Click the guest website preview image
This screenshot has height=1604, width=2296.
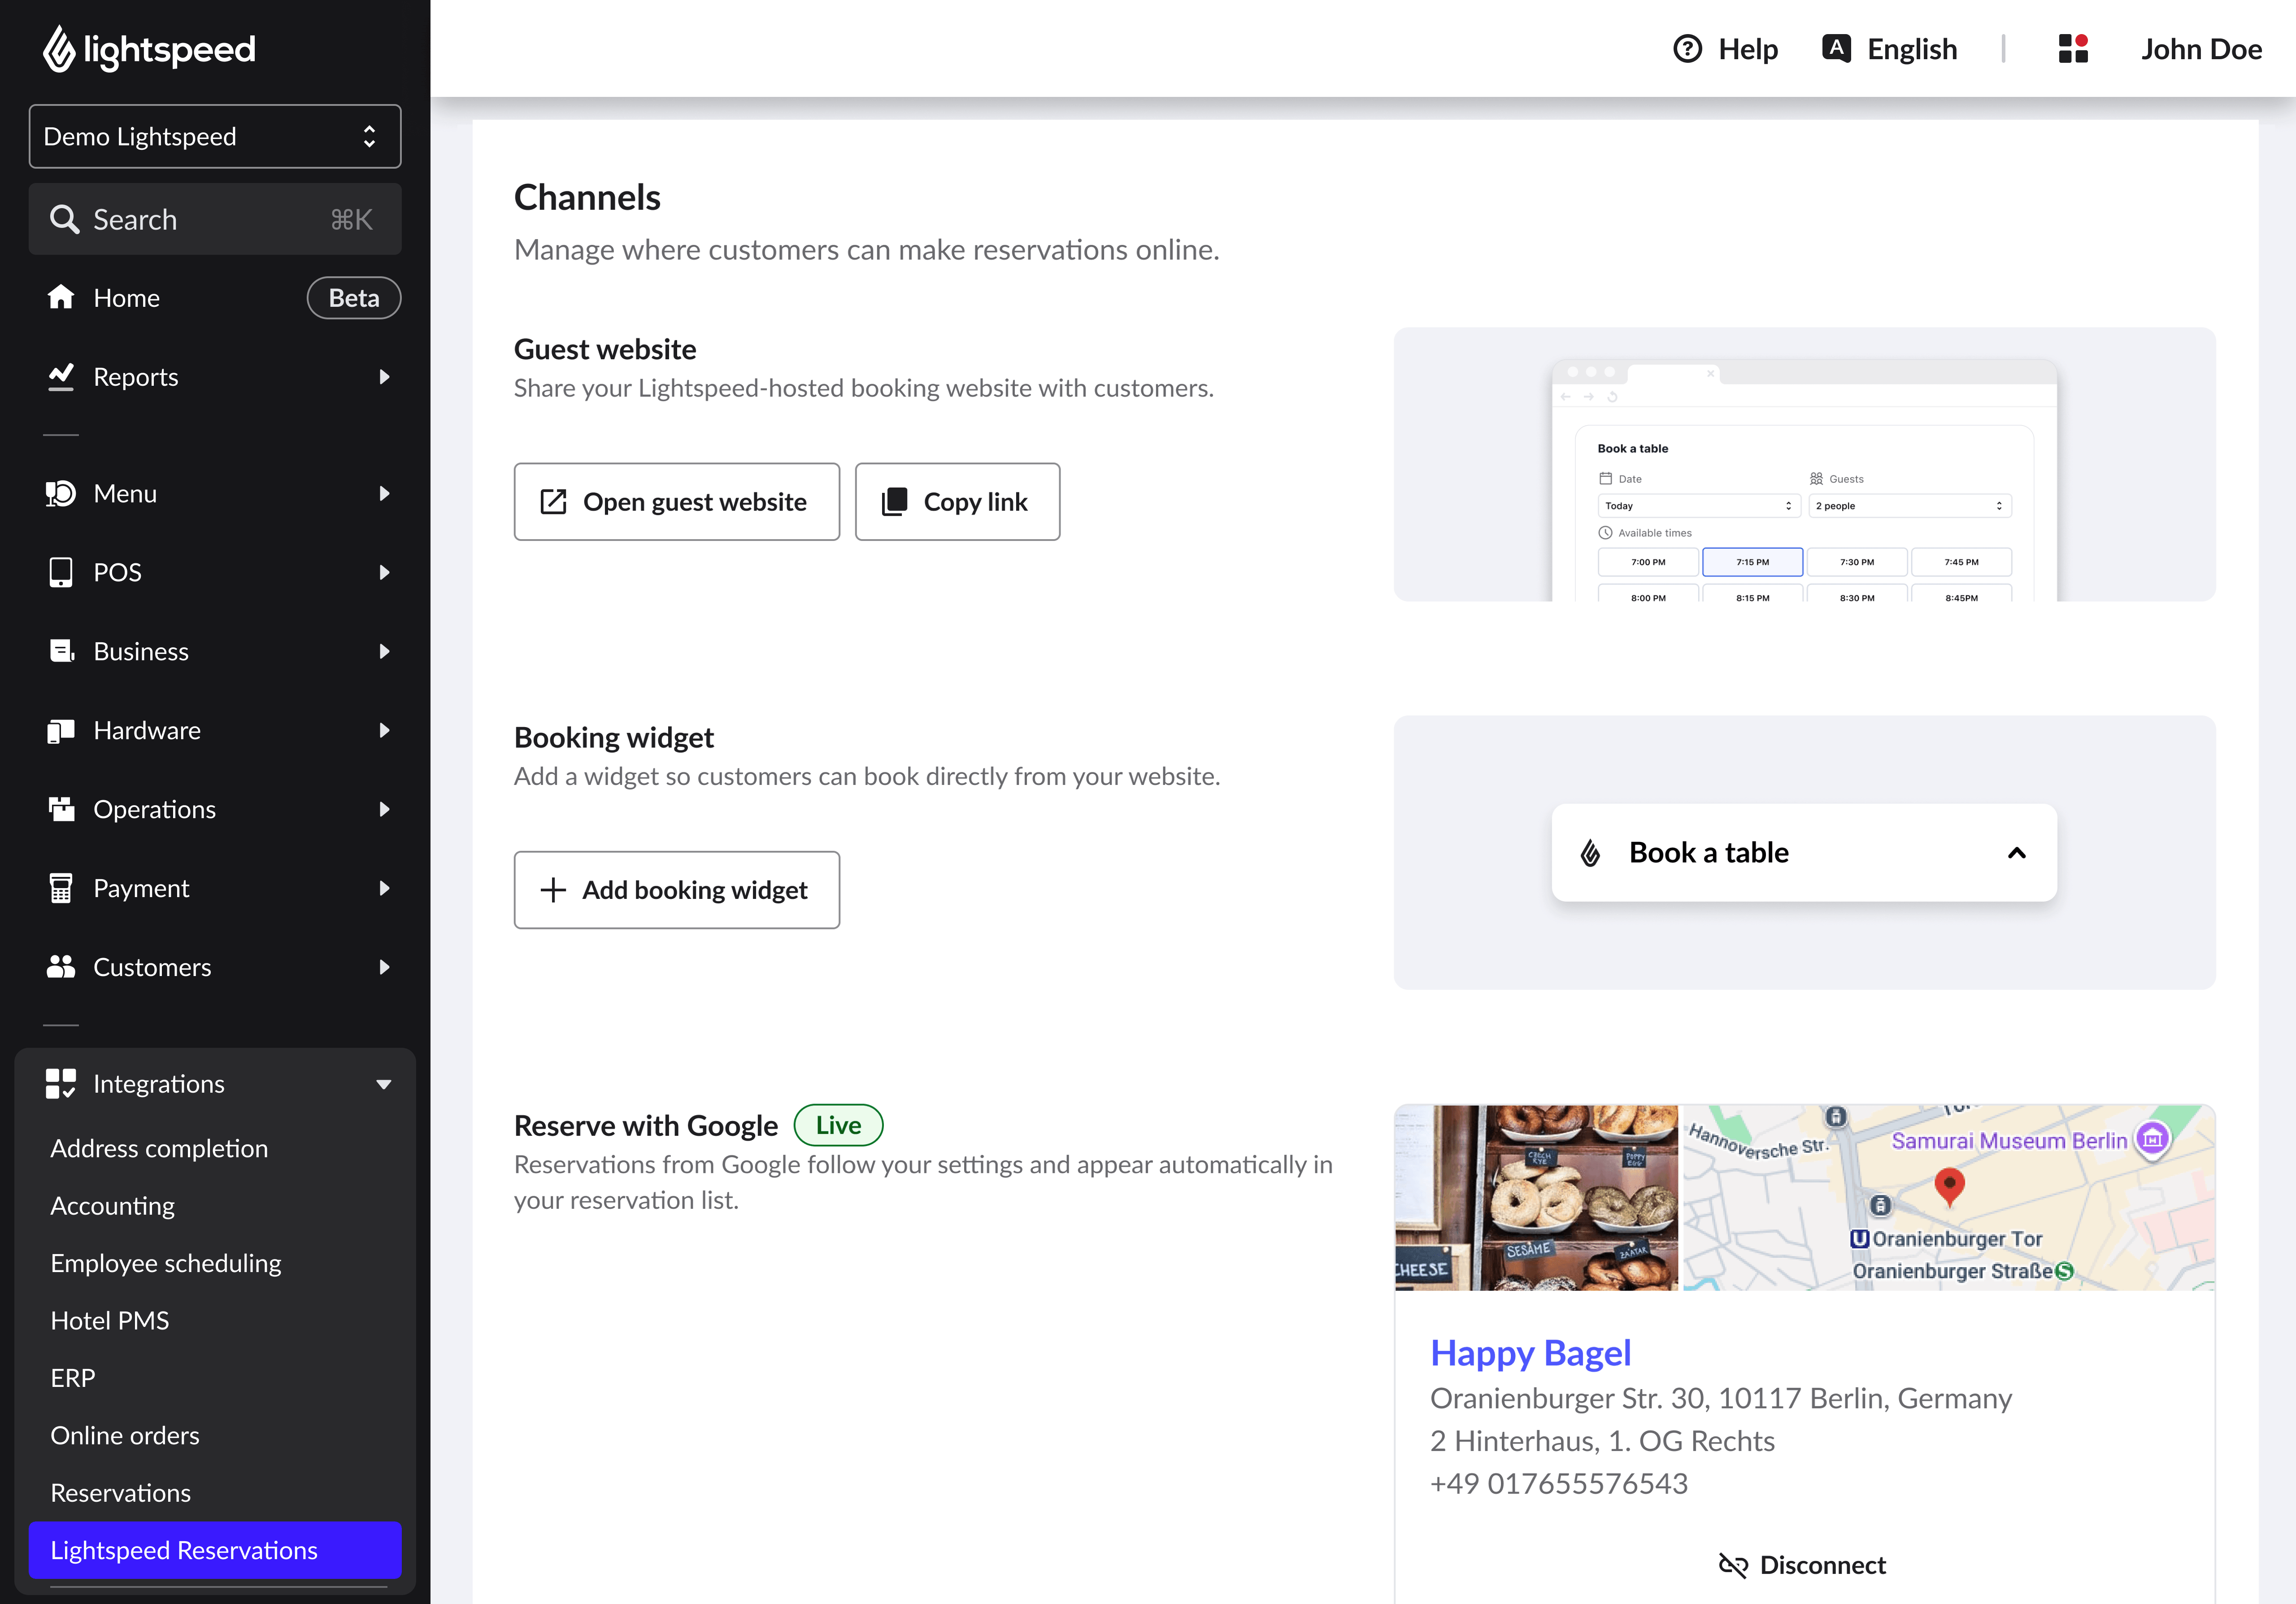[x=1804, y=464]
